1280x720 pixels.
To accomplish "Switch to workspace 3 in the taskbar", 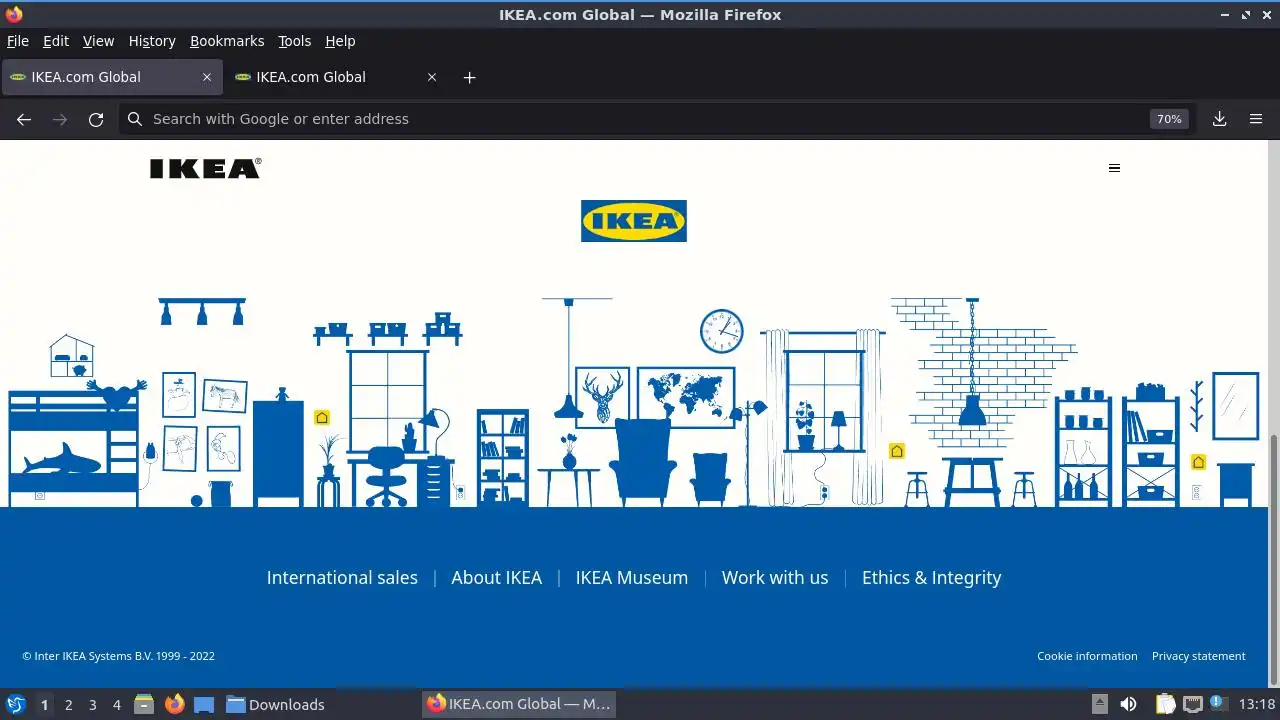I will [92, 705].
